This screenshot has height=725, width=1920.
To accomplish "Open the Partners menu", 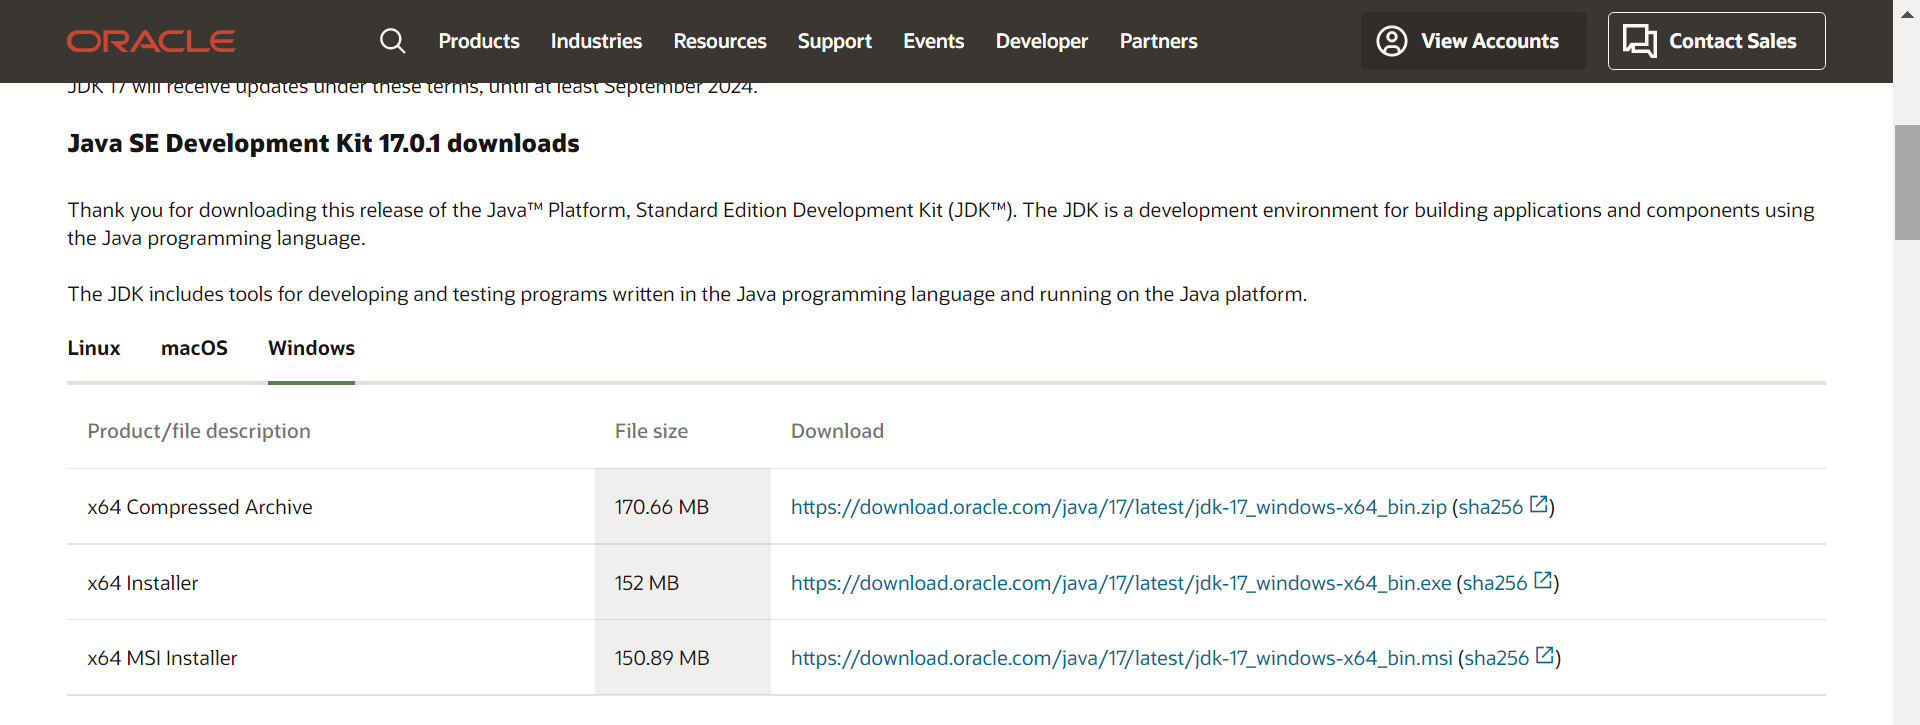I will [1159, 41].
